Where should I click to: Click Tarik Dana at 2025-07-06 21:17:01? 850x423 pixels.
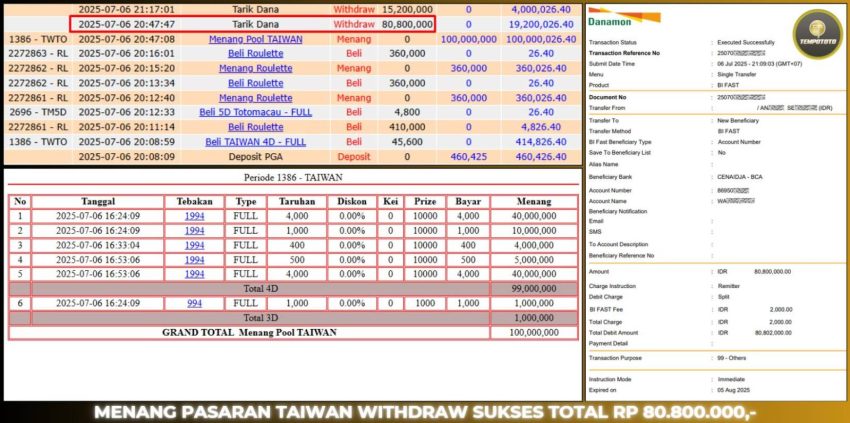(x=255, y=9)
